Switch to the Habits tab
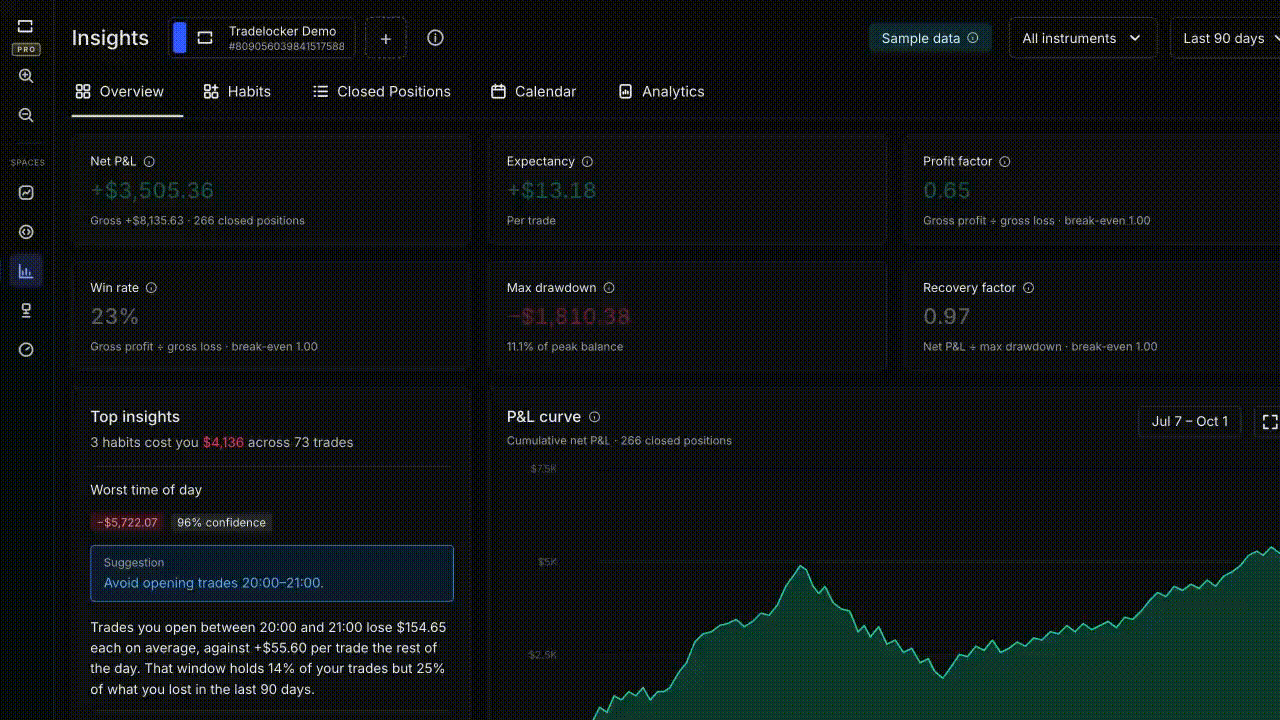 (237, 91)
